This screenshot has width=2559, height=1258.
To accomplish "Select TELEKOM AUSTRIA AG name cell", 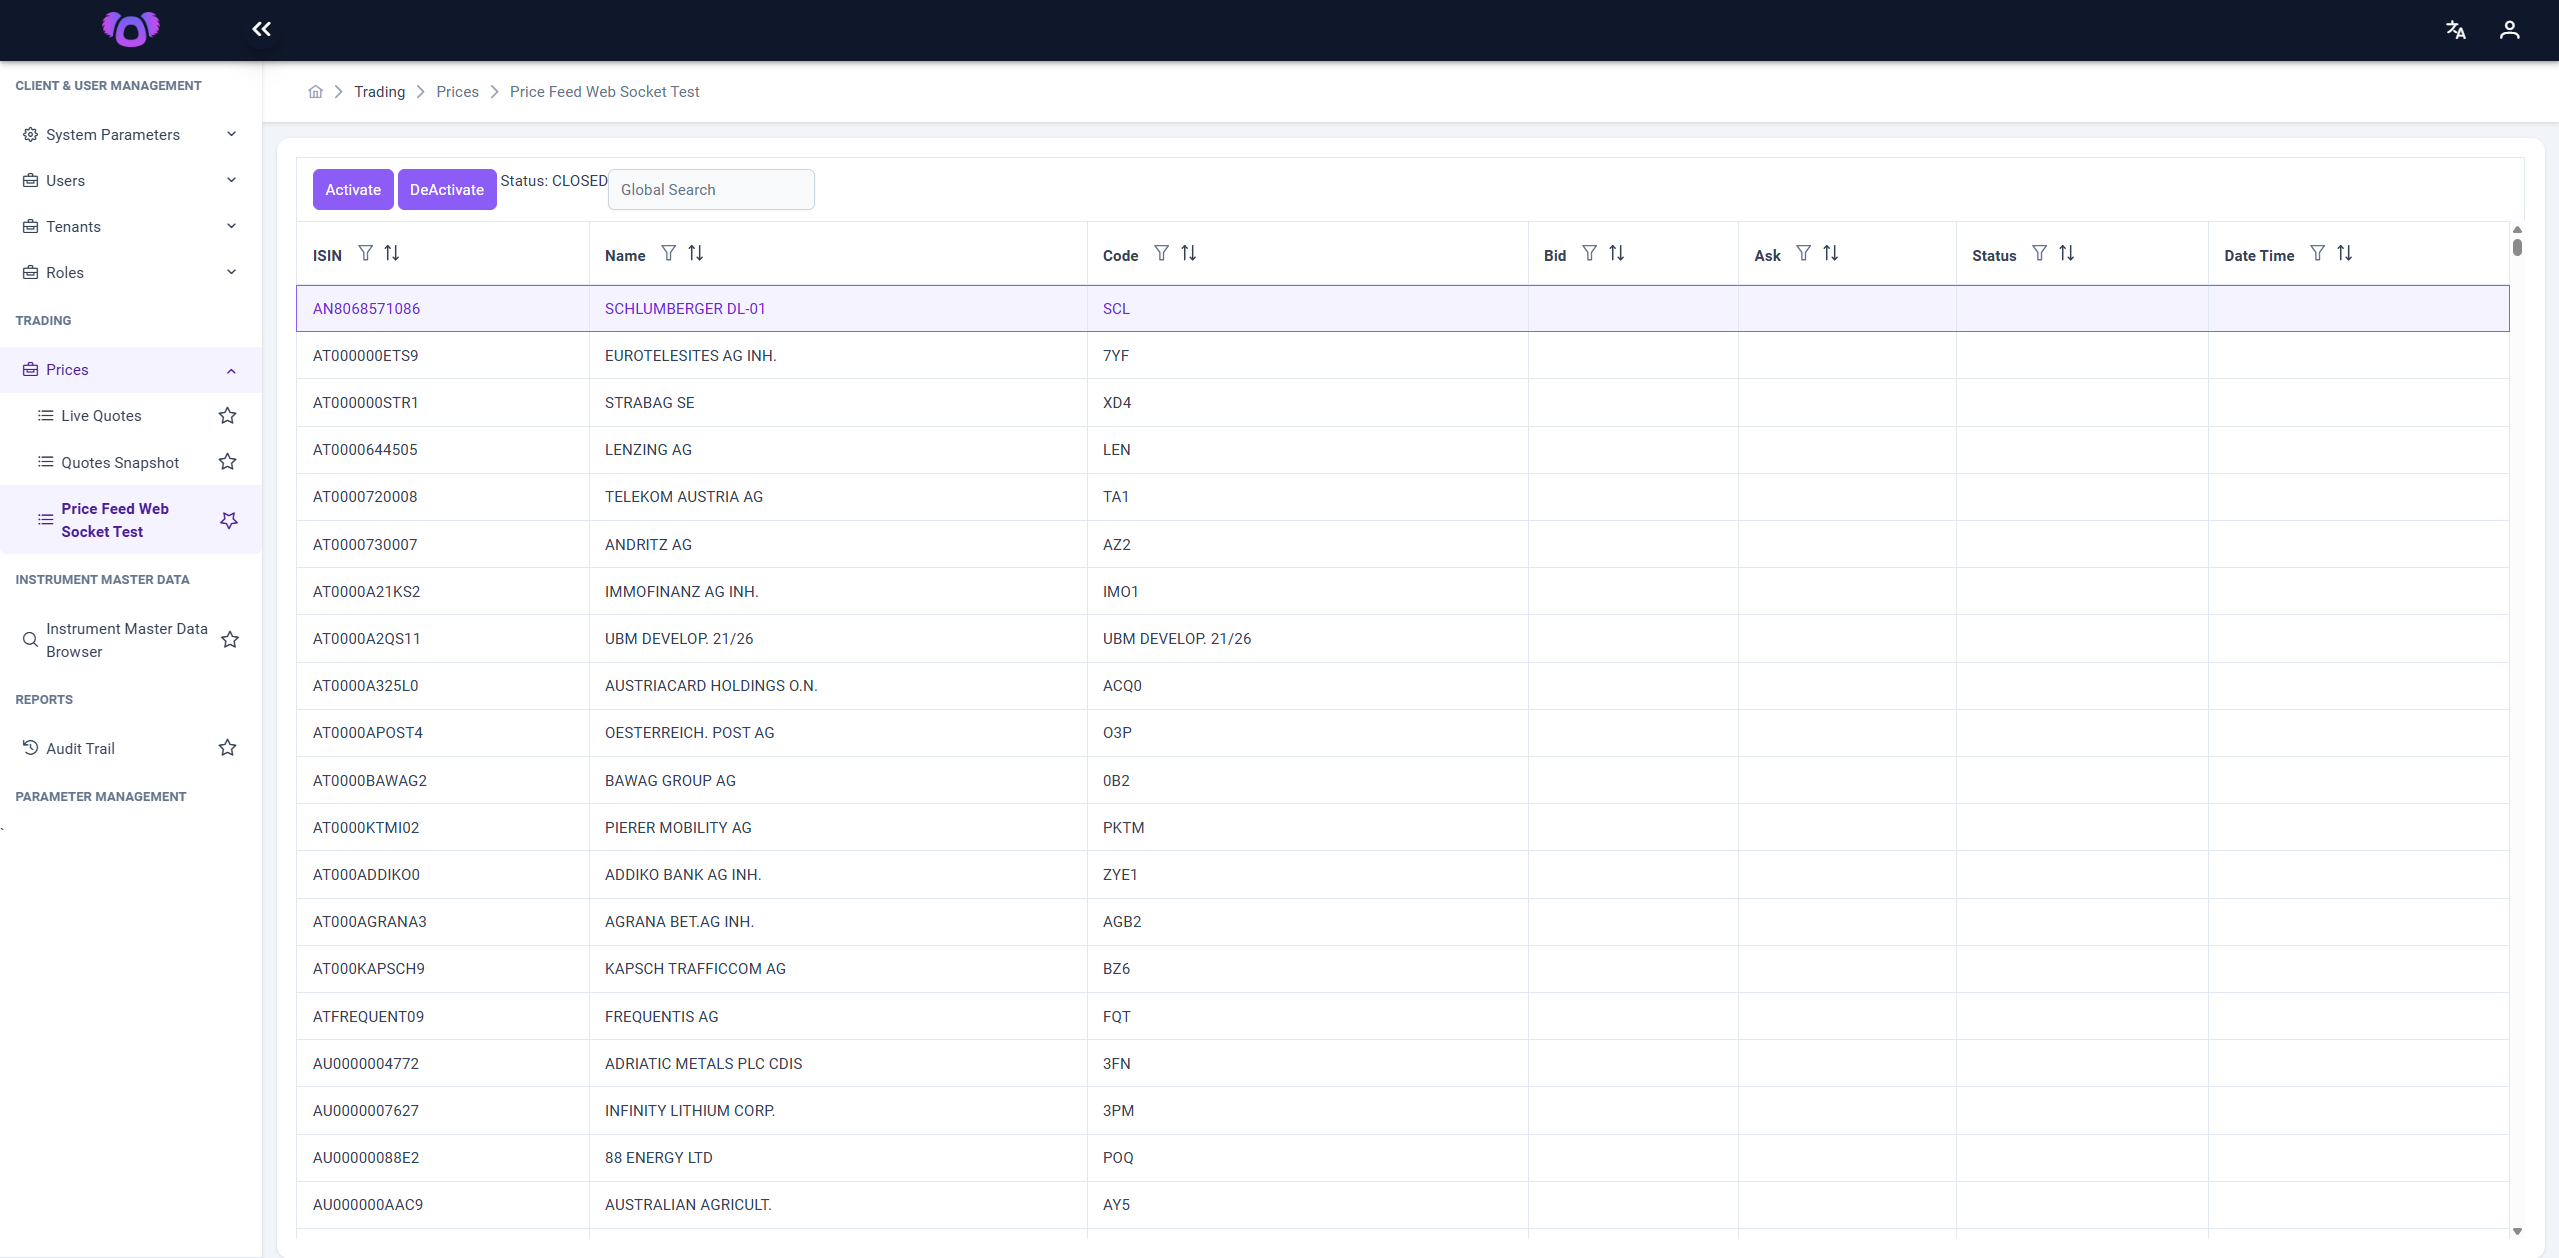I will (838, 497).
